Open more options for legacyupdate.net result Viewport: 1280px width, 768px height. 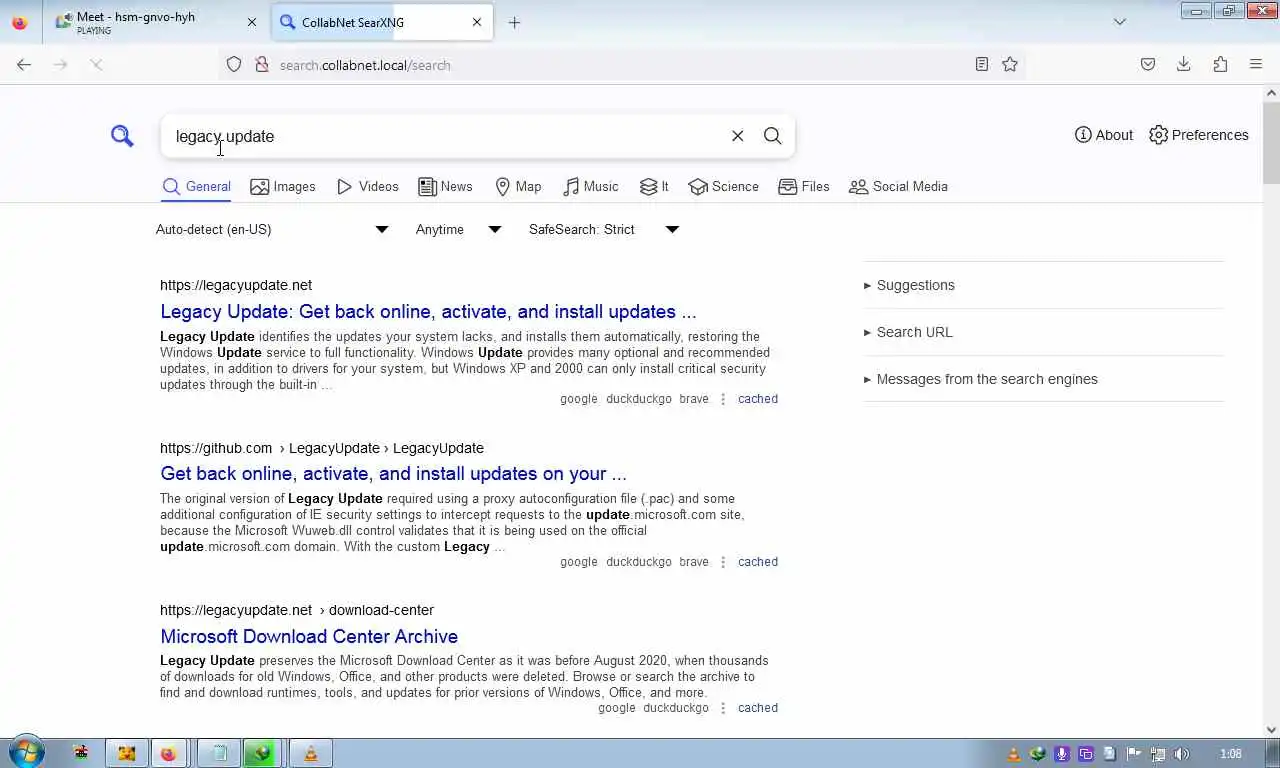[x=723, y=399]
